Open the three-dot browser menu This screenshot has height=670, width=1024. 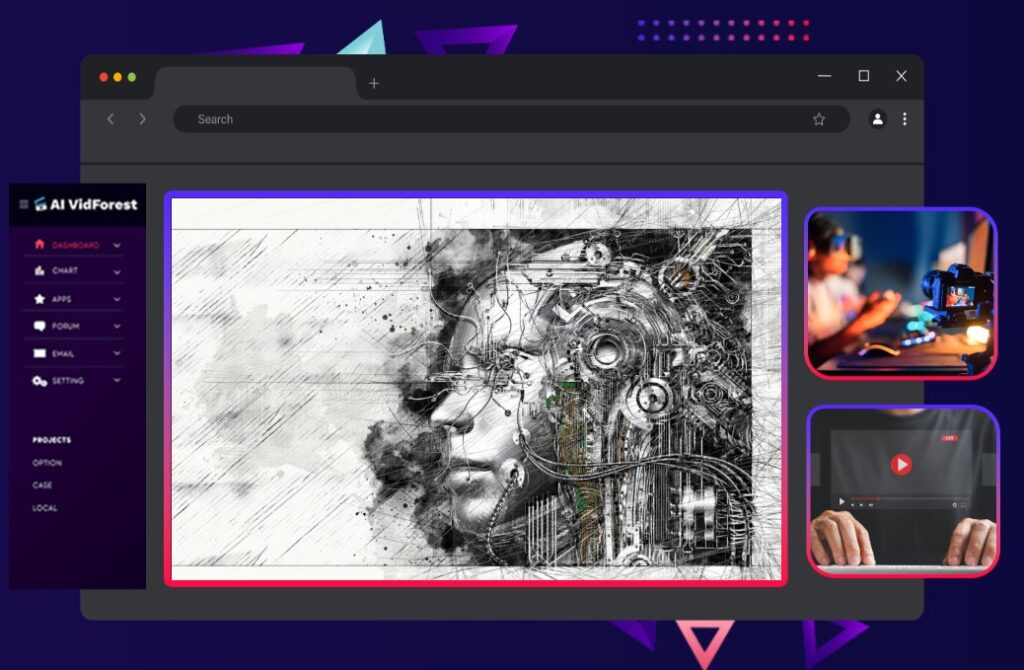[905, 119]
